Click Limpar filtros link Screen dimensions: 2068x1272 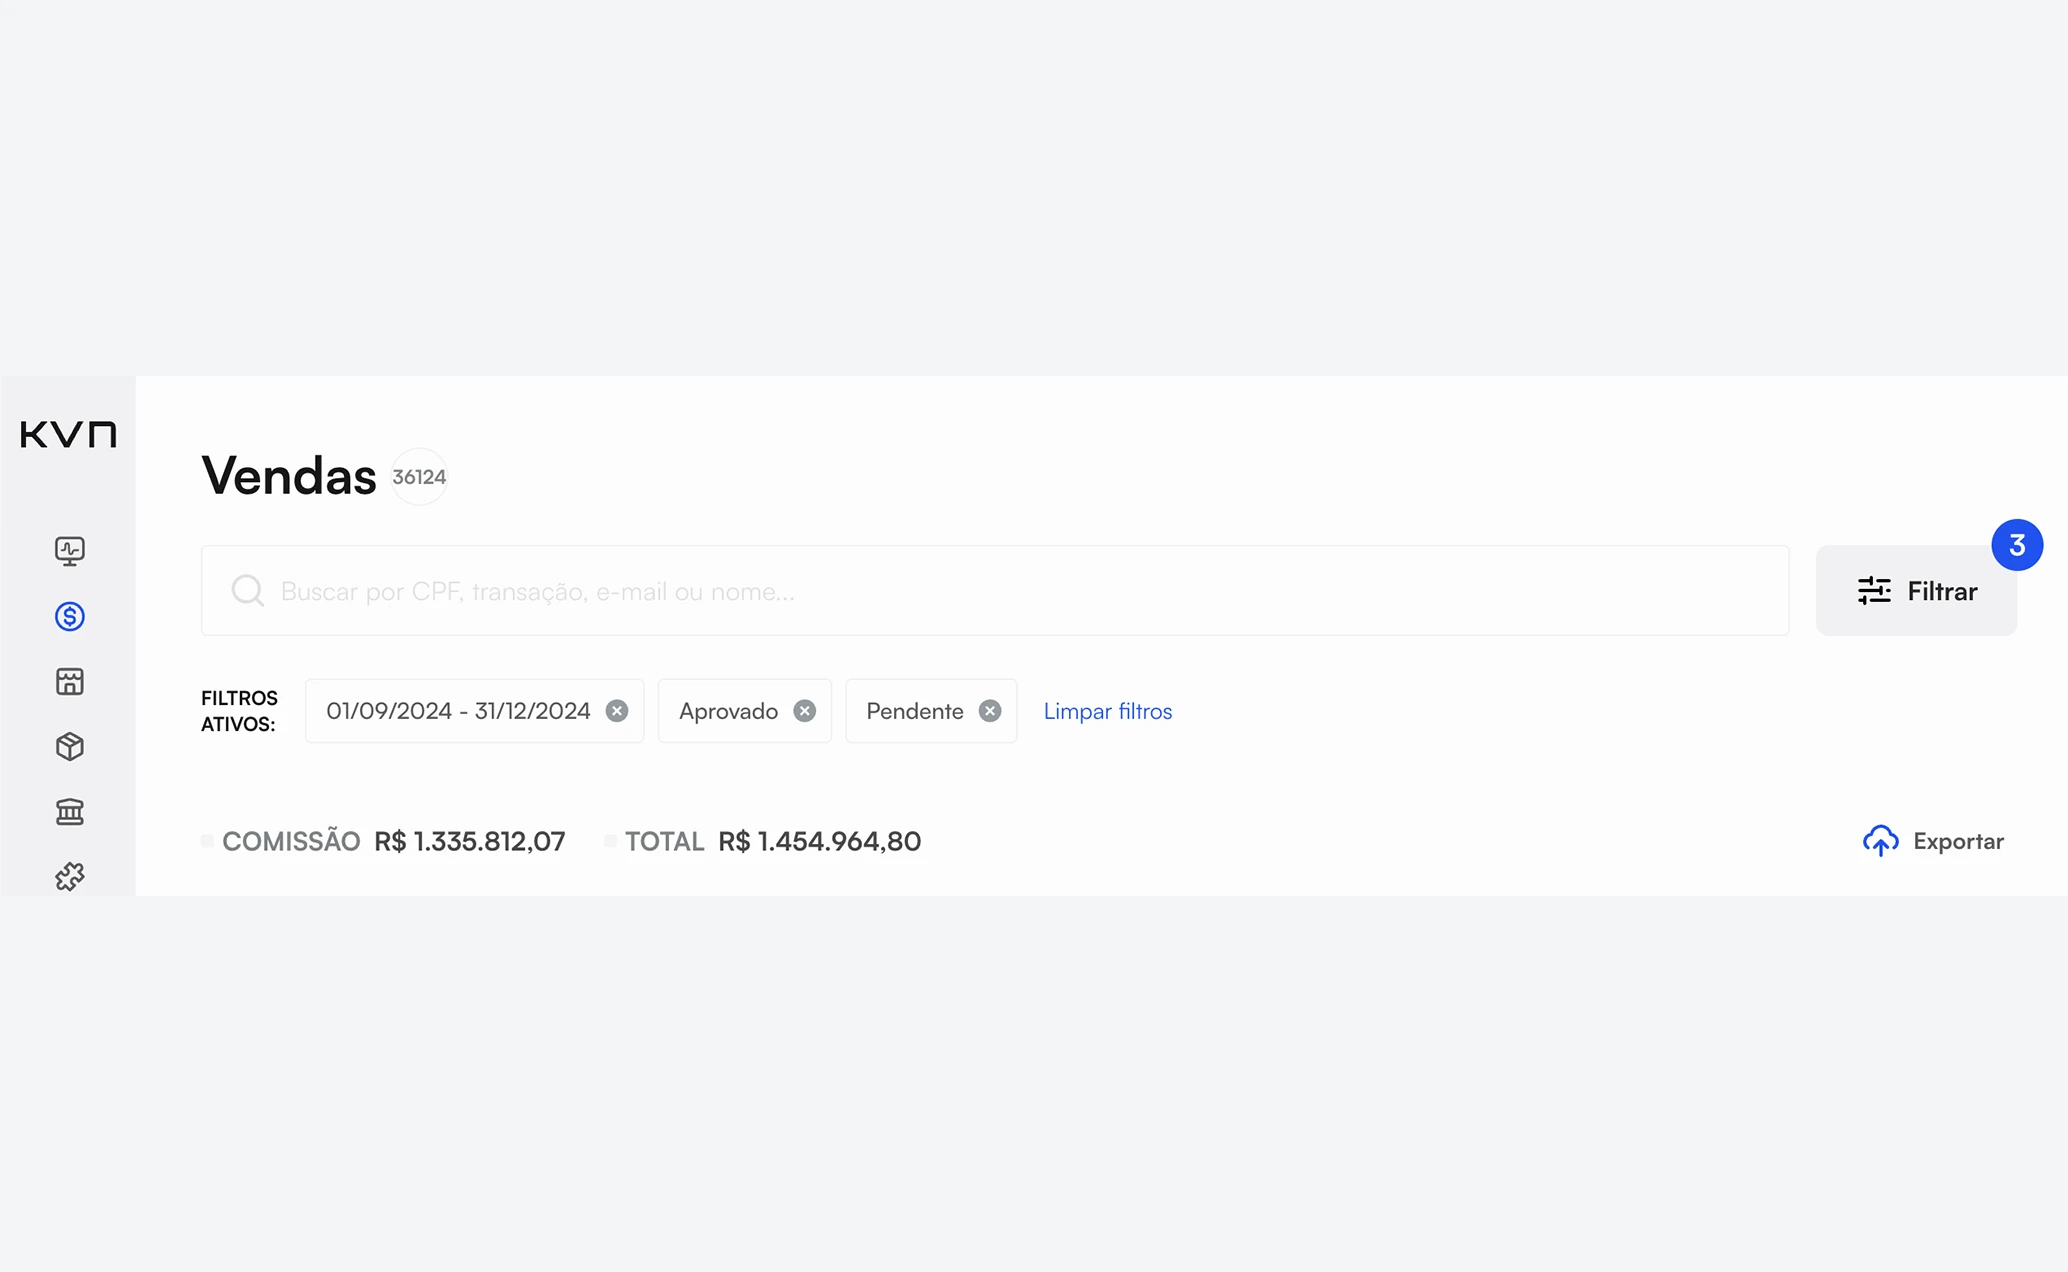pos(1107,711)
